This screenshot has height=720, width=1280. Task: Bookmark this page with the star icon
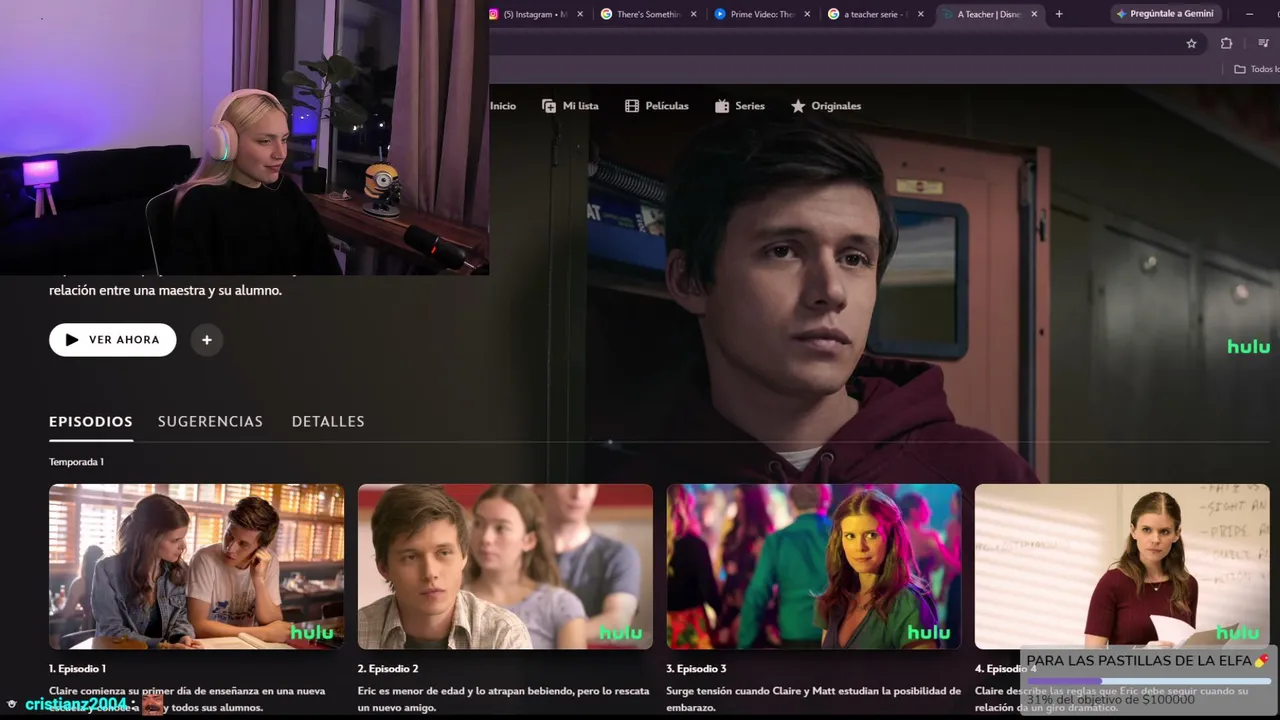(1191, 43)
